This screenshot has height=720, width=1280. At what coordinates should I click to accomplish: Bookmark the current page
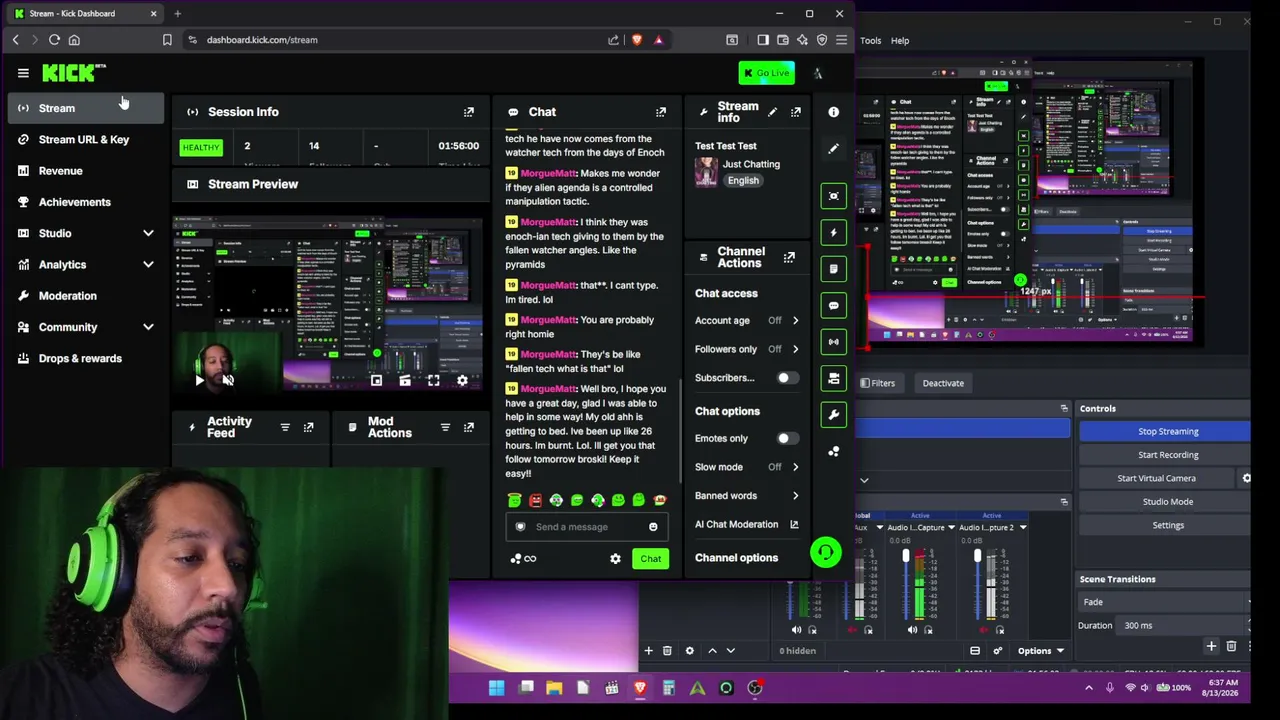[167, 40]
